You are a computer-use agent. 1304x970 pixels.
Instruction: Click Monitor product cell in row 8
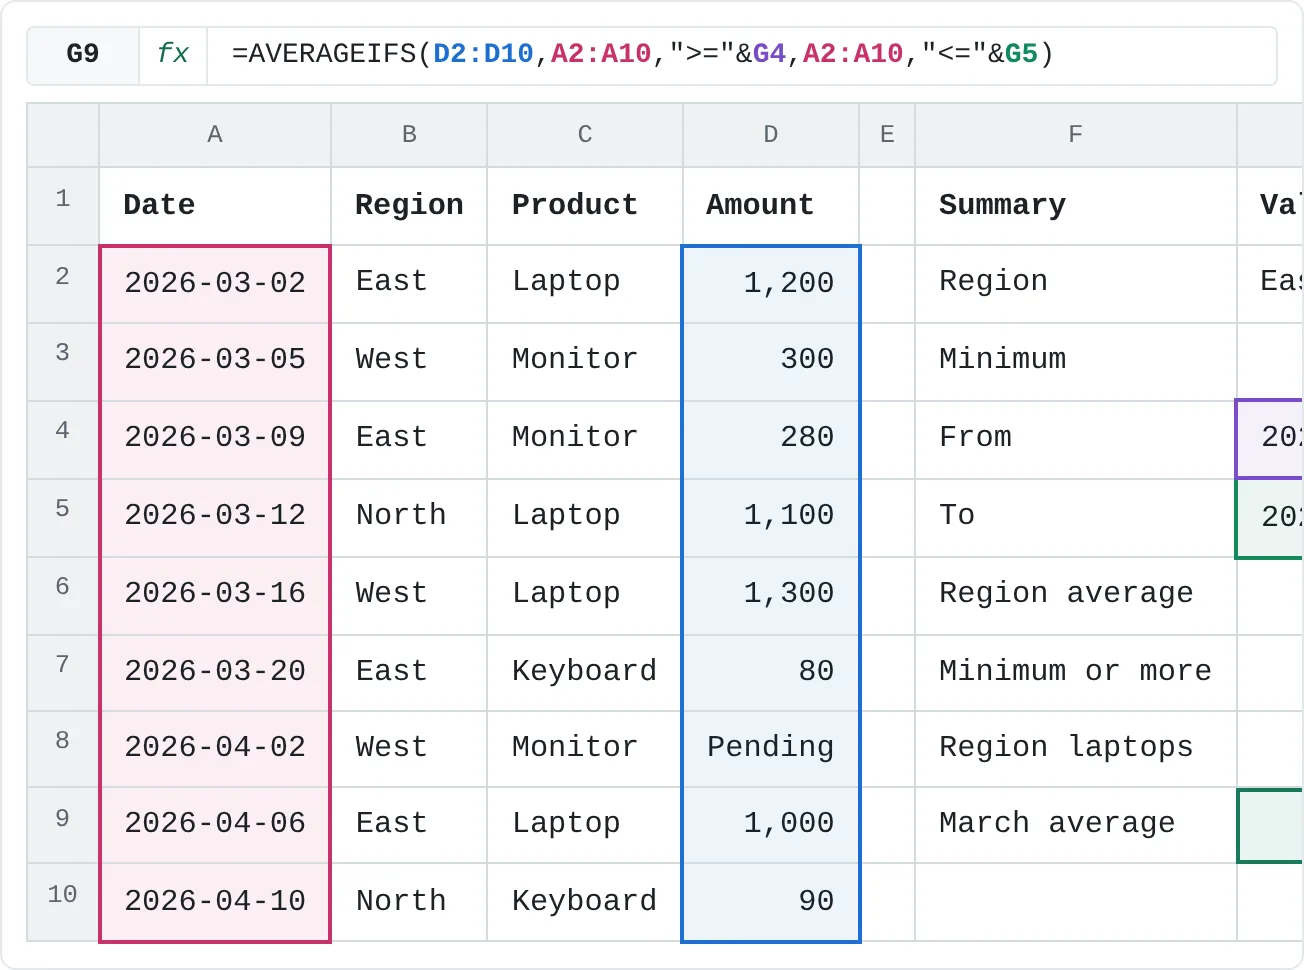tap(585, 749)
